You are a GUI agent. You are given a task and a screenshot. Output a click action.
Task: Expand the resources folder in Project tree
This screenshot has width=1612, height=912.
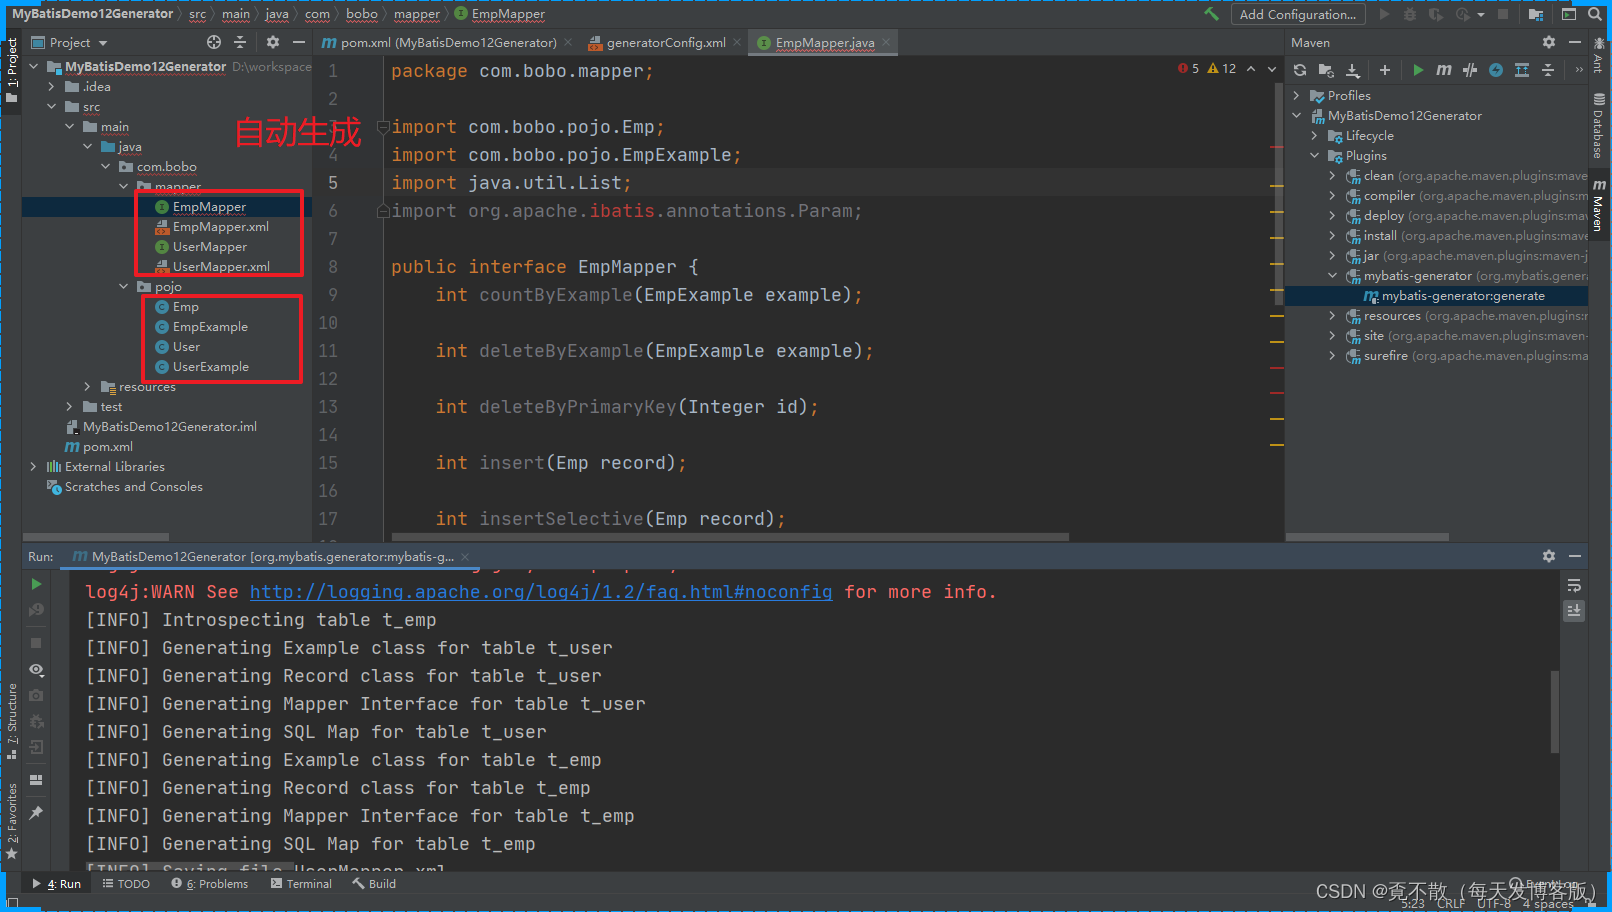pyautogui.click(x=86, y=386)
